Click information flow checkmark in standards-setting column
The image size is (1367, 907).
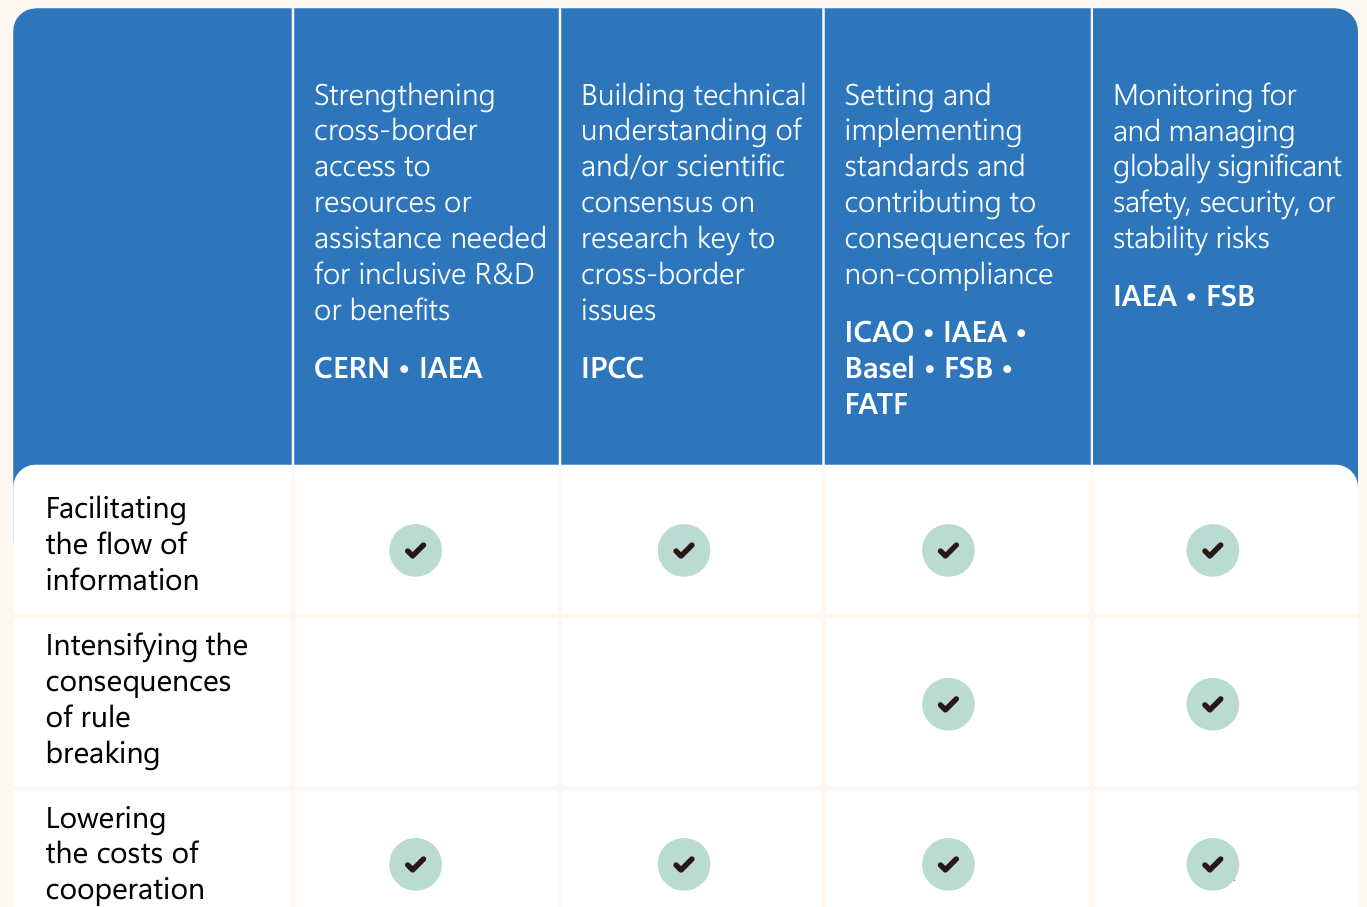point(948,550)
